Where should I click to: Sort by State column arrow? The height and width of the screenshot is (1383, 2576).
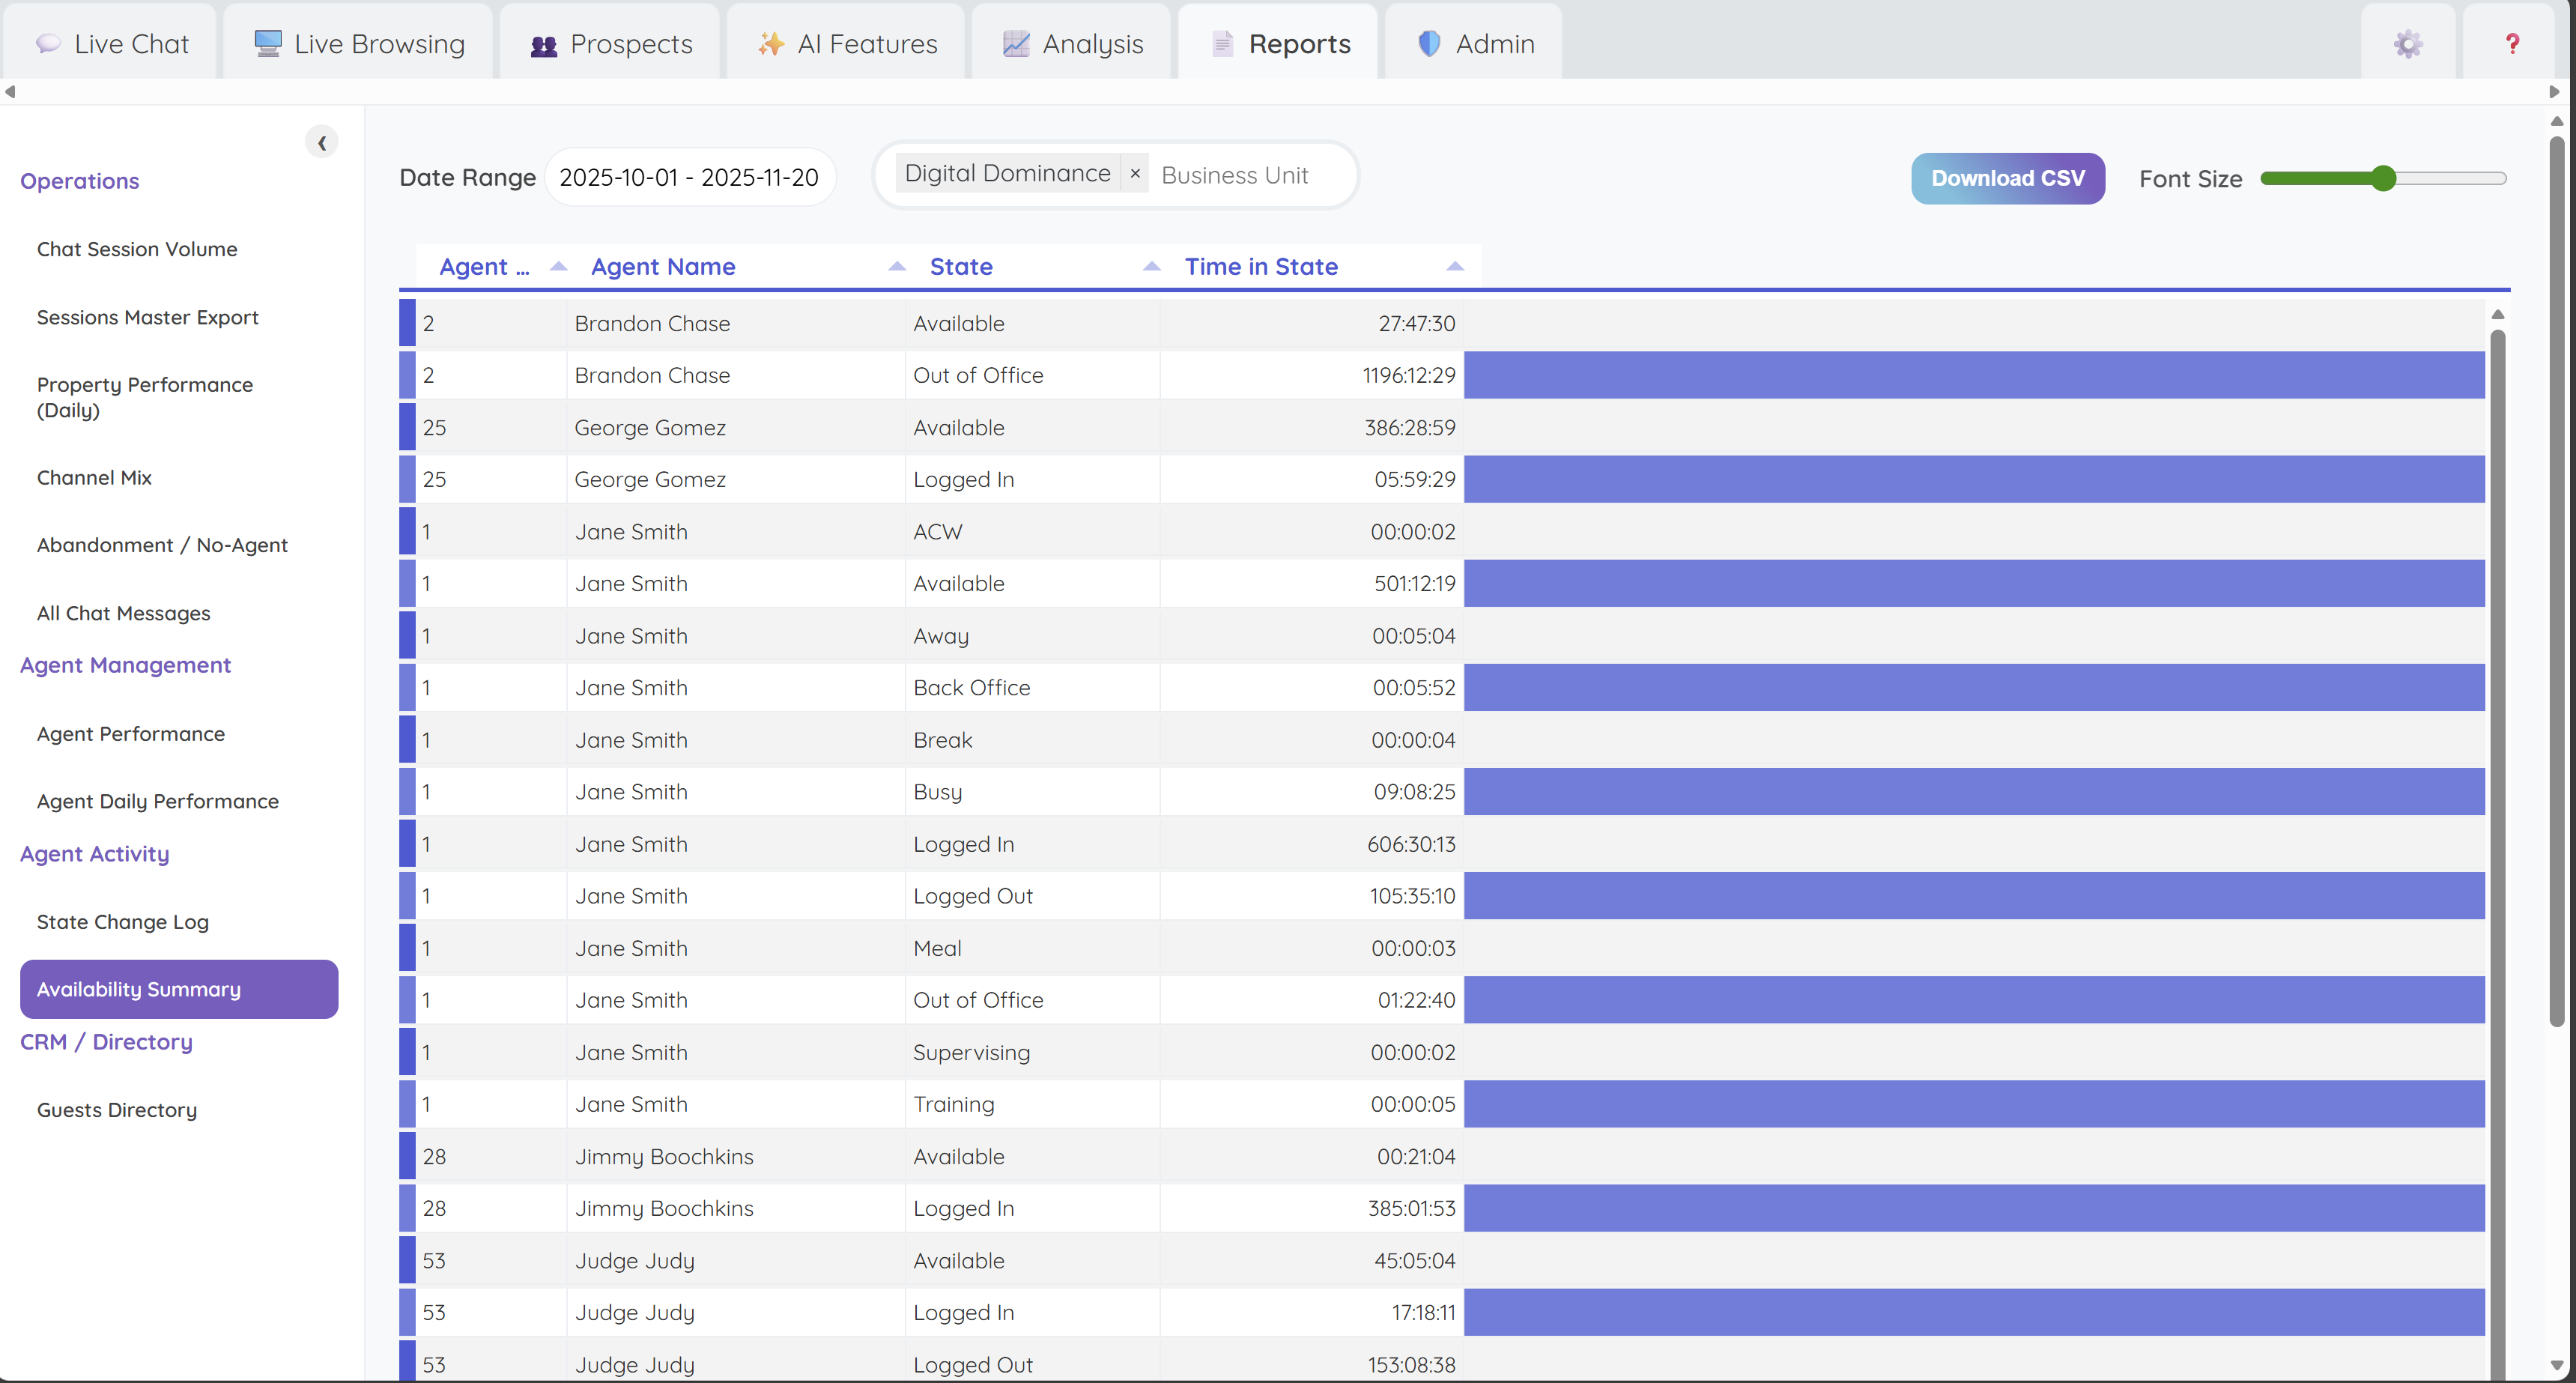coord(1151,267)
